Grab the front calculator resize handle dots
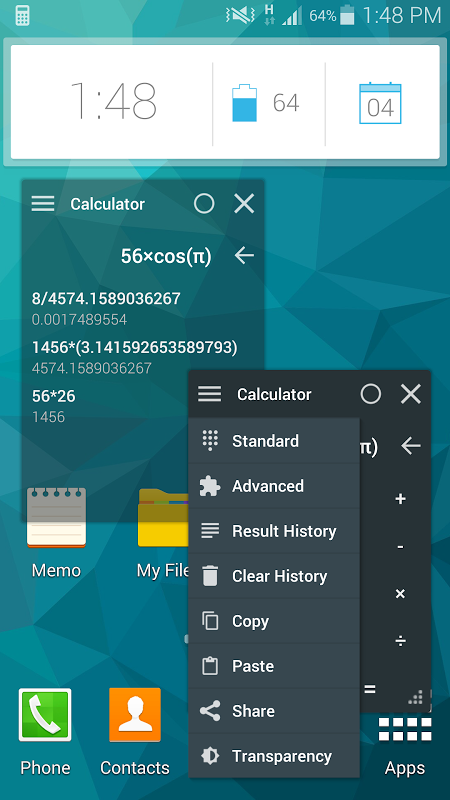The width and height of the screenshot is (450, 800). (416, 697)
